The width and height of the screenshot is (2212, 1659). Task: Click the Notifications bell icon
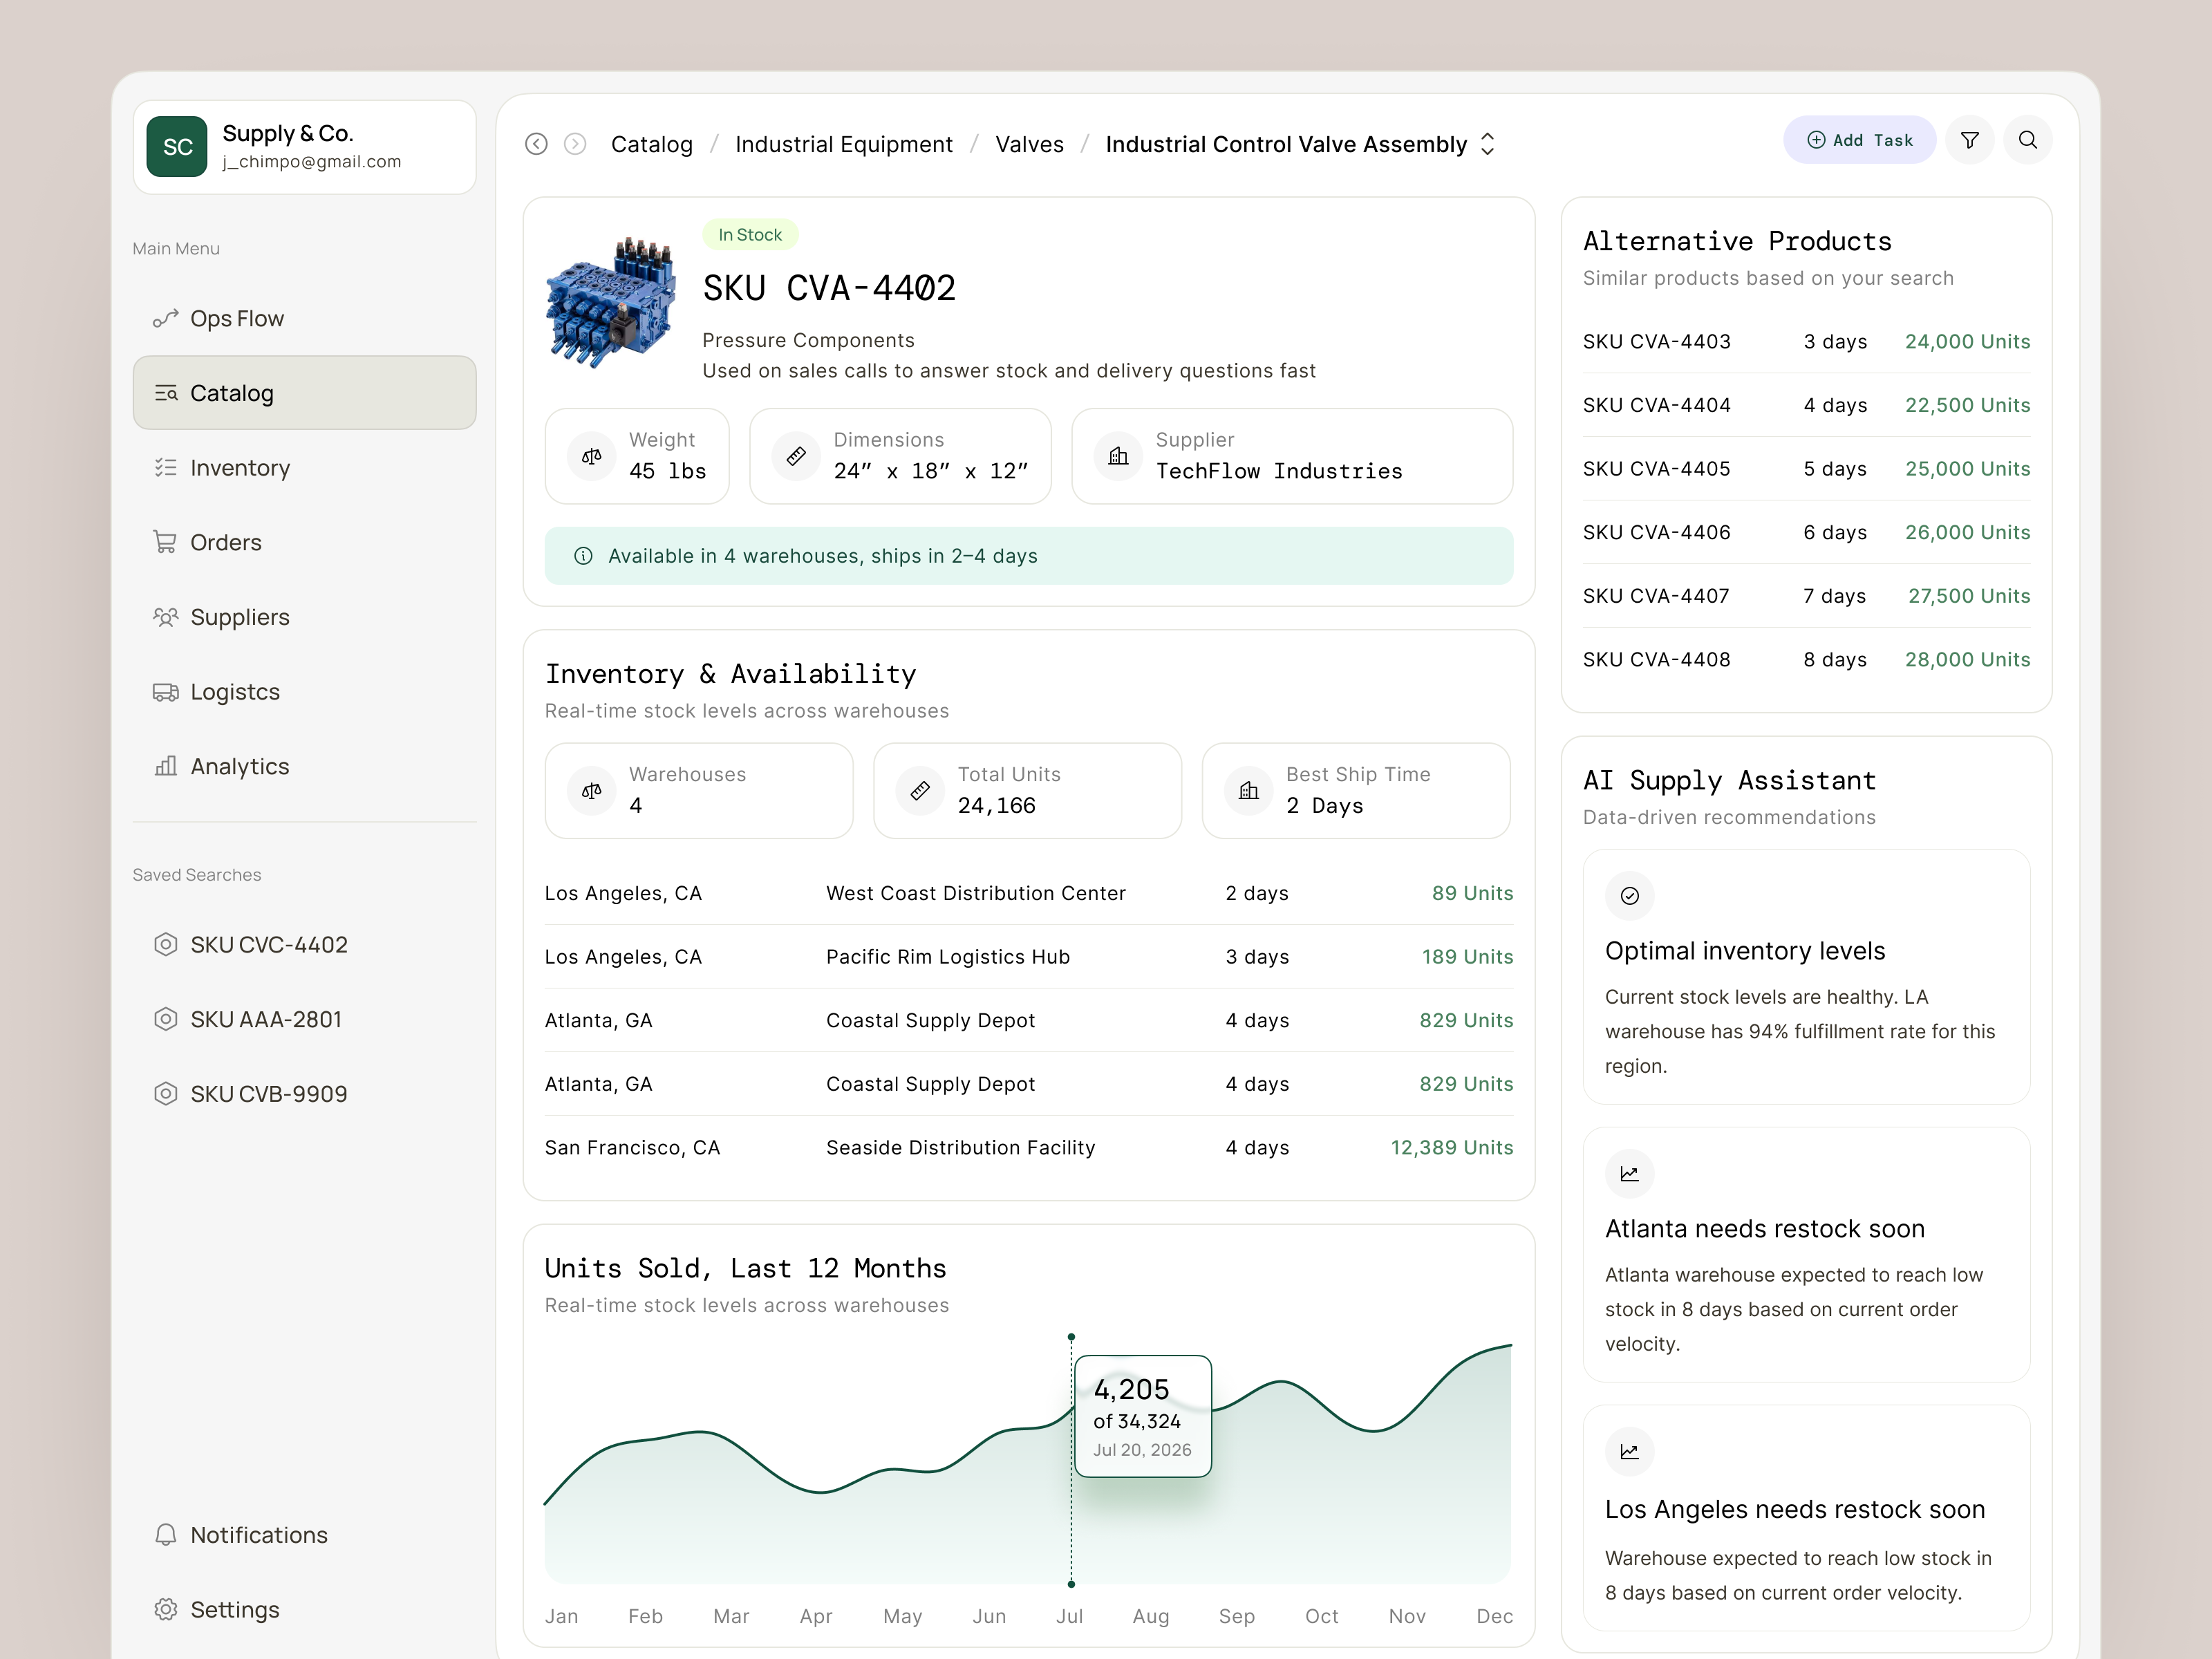165,1535
